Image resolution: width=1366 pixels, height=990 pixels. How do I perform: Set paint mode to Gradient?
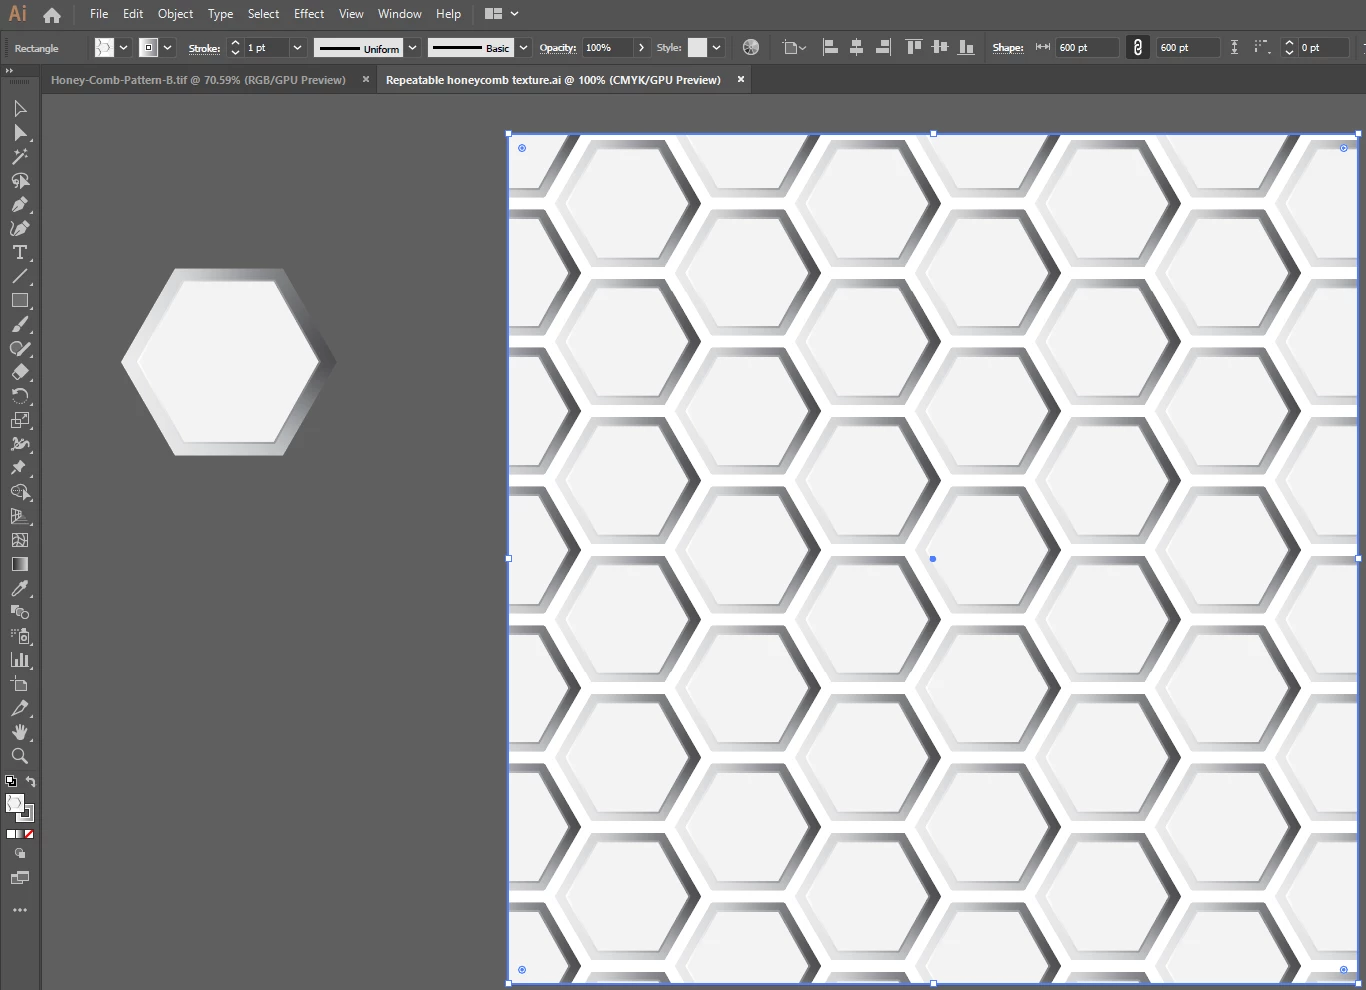20,834
